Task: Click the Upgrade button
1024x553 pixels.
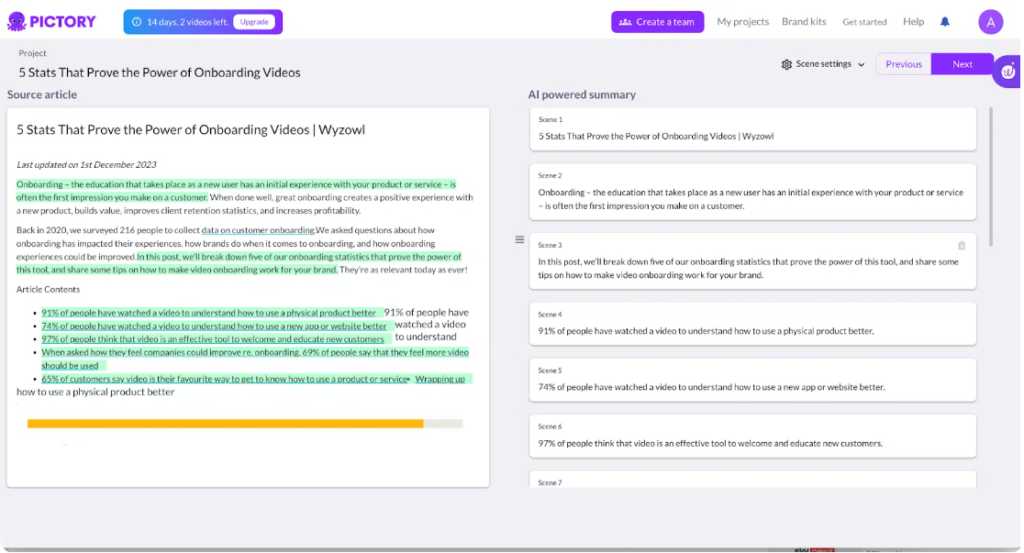Action: (254, 22)
